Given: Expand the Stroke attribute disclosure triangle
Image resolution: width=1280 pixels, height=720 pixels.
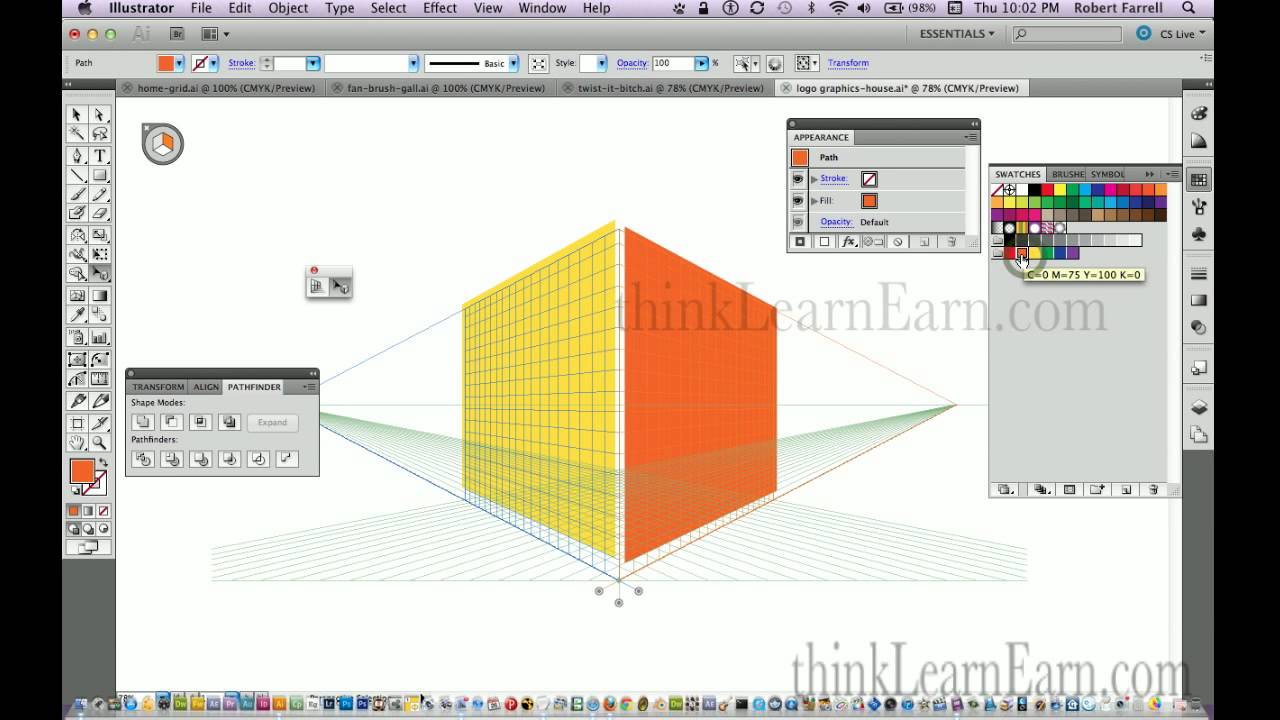Looking at the screenshot, I should tap(815, 179).
